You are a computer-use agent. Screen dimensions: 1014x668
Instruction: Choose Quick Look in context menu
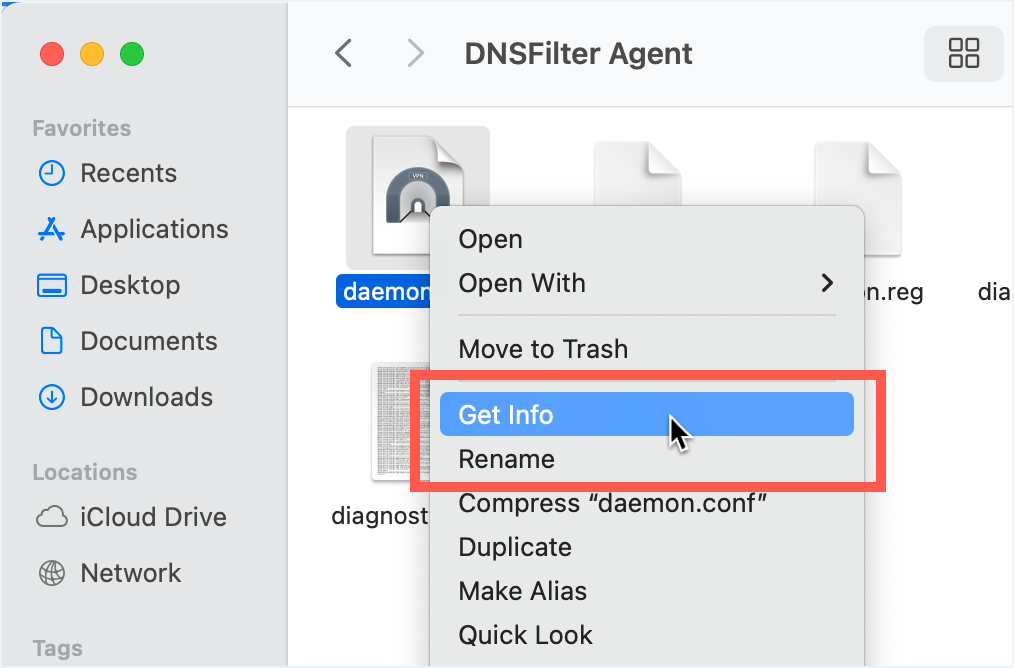[525, 635]
